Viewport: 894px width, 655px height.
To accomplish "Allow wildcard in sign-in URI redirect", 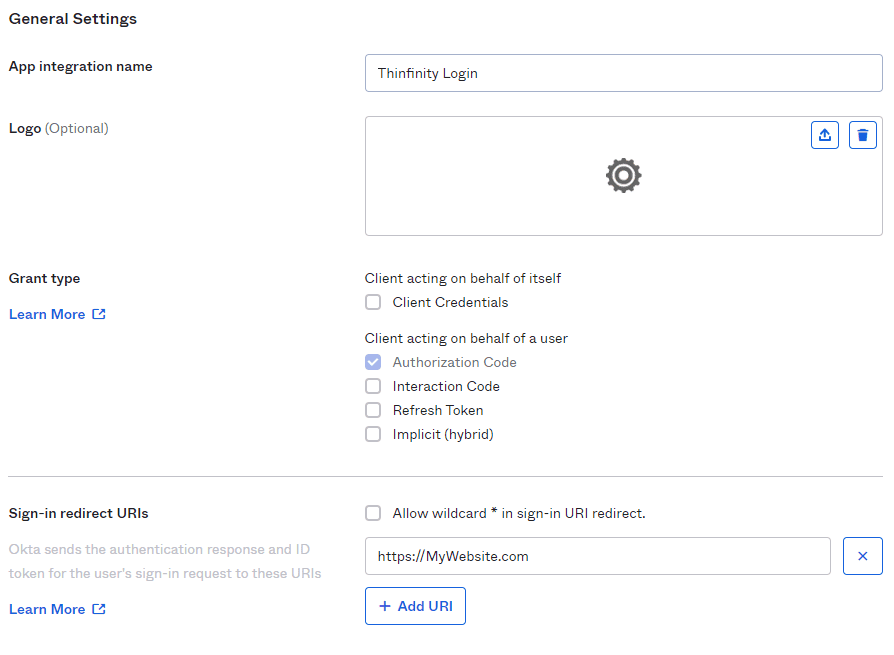I will coord(373,512).
